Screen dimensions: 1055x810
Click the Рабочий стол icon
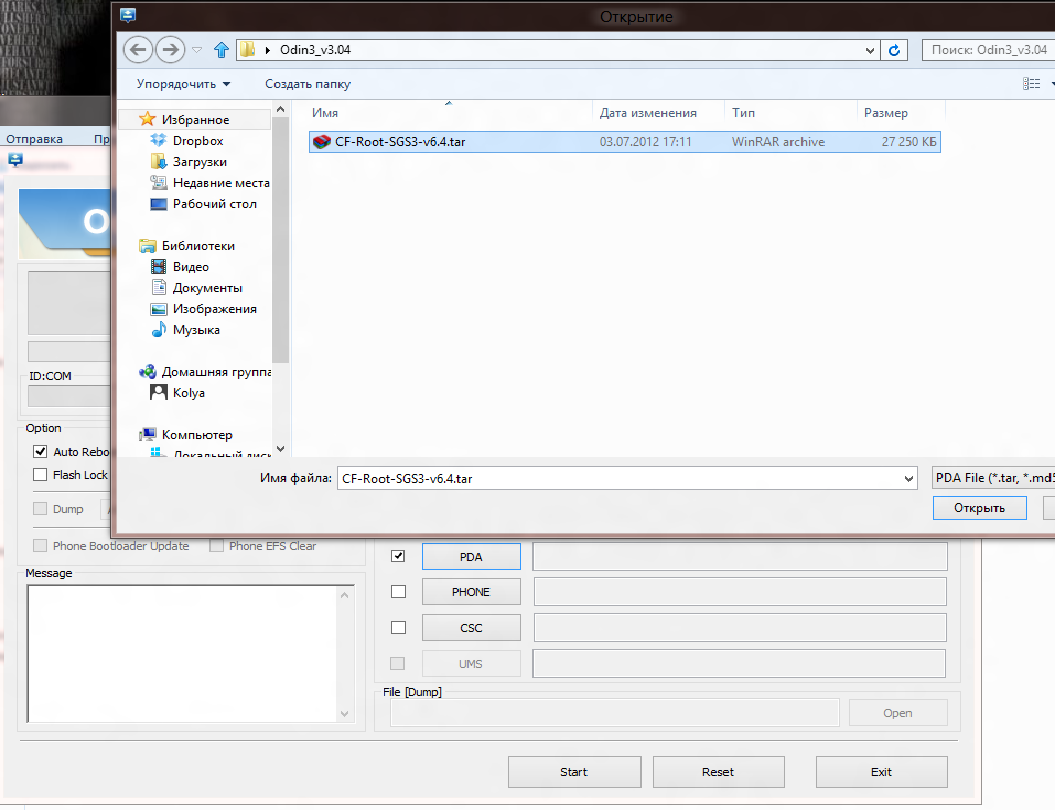tap(158, 204)
